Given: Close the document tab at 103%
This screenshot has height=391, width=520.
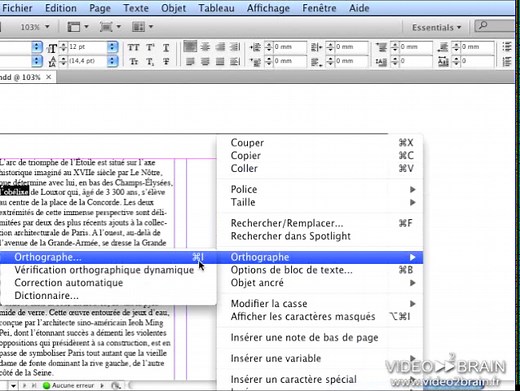Looking at the screenshot, I should [x=49, y=77].
